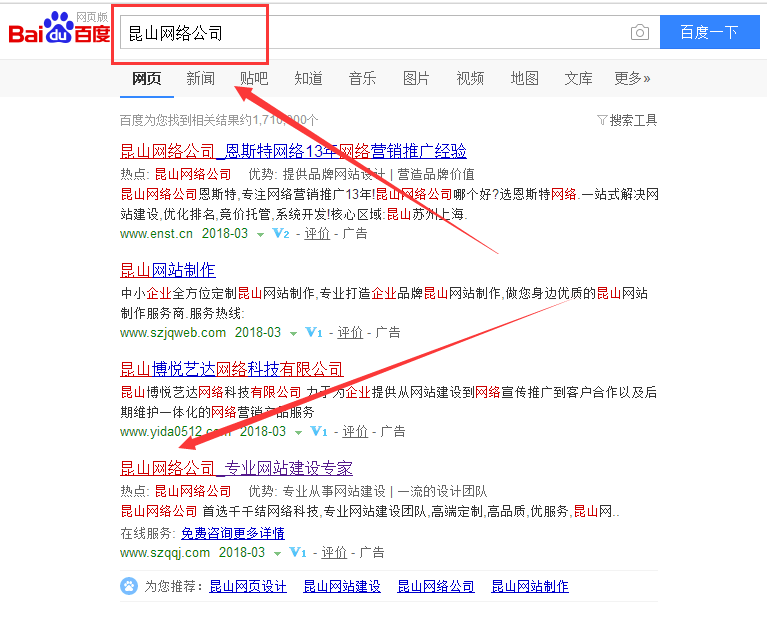Expand the dropdown arrow after www.szjqweb.com date

click(x=293, y=333)
